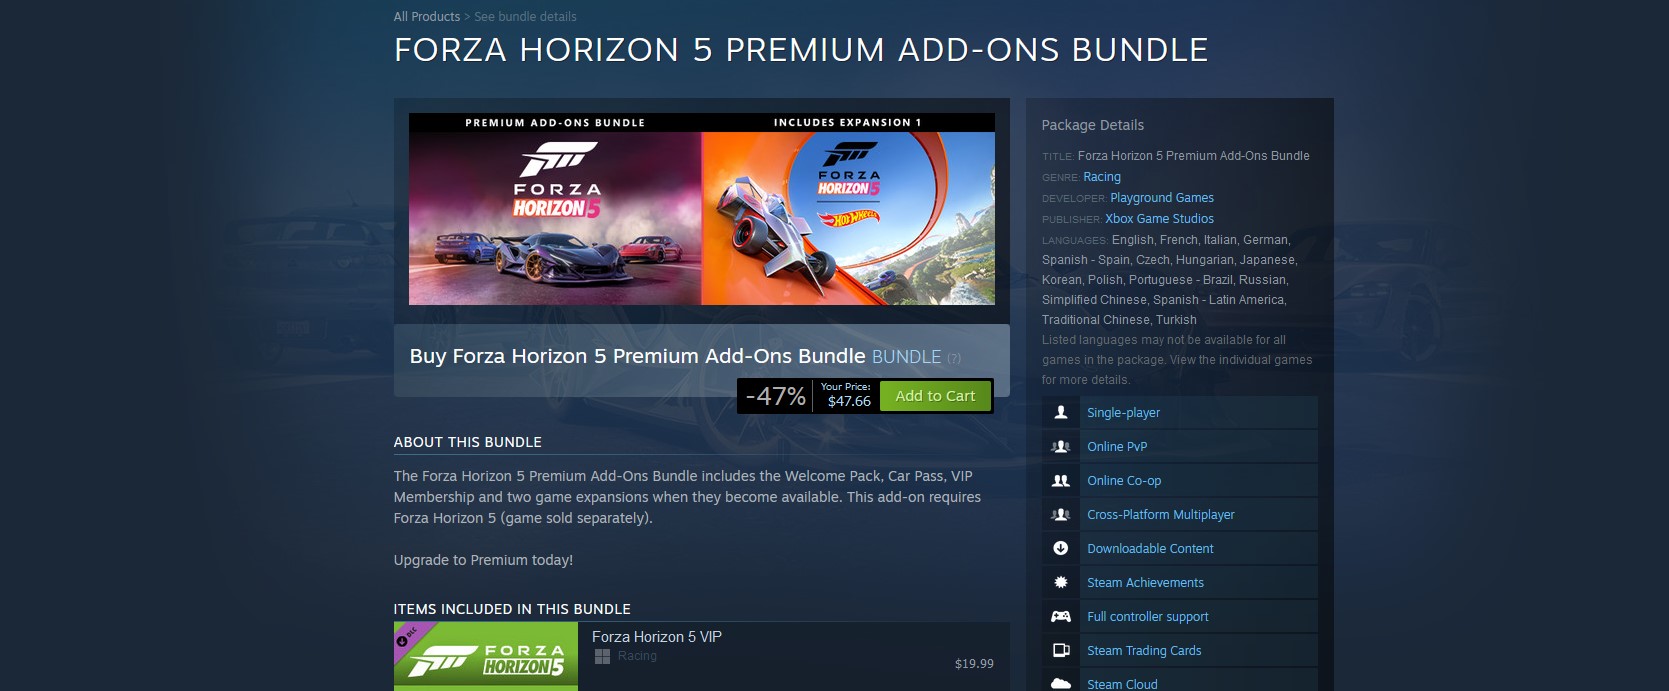1669x691 pixels.
Task: Click the Single-player person icon
Action: [x=1061, y=412]
